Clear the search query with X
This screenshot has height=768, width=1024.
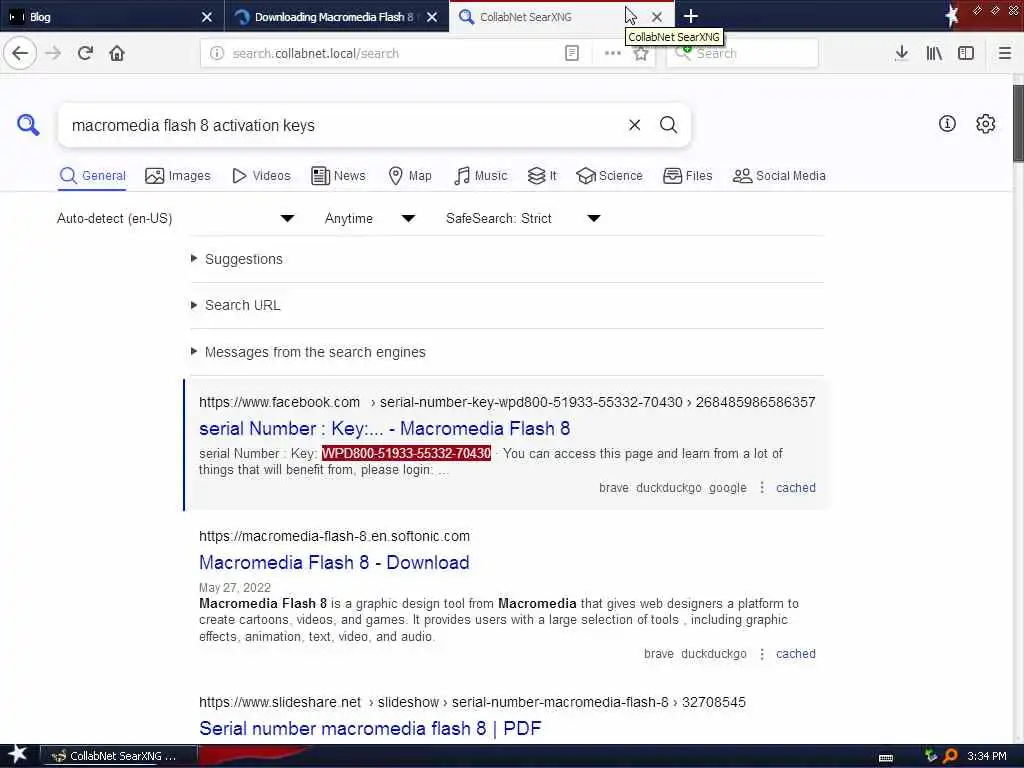coord(634,125)
